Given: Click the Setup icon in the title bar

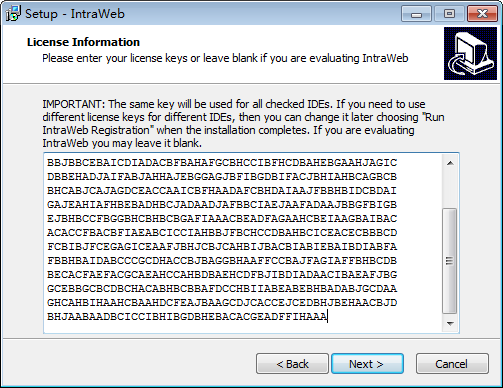Looking at the screenshot, I should (x=13, y=14).
